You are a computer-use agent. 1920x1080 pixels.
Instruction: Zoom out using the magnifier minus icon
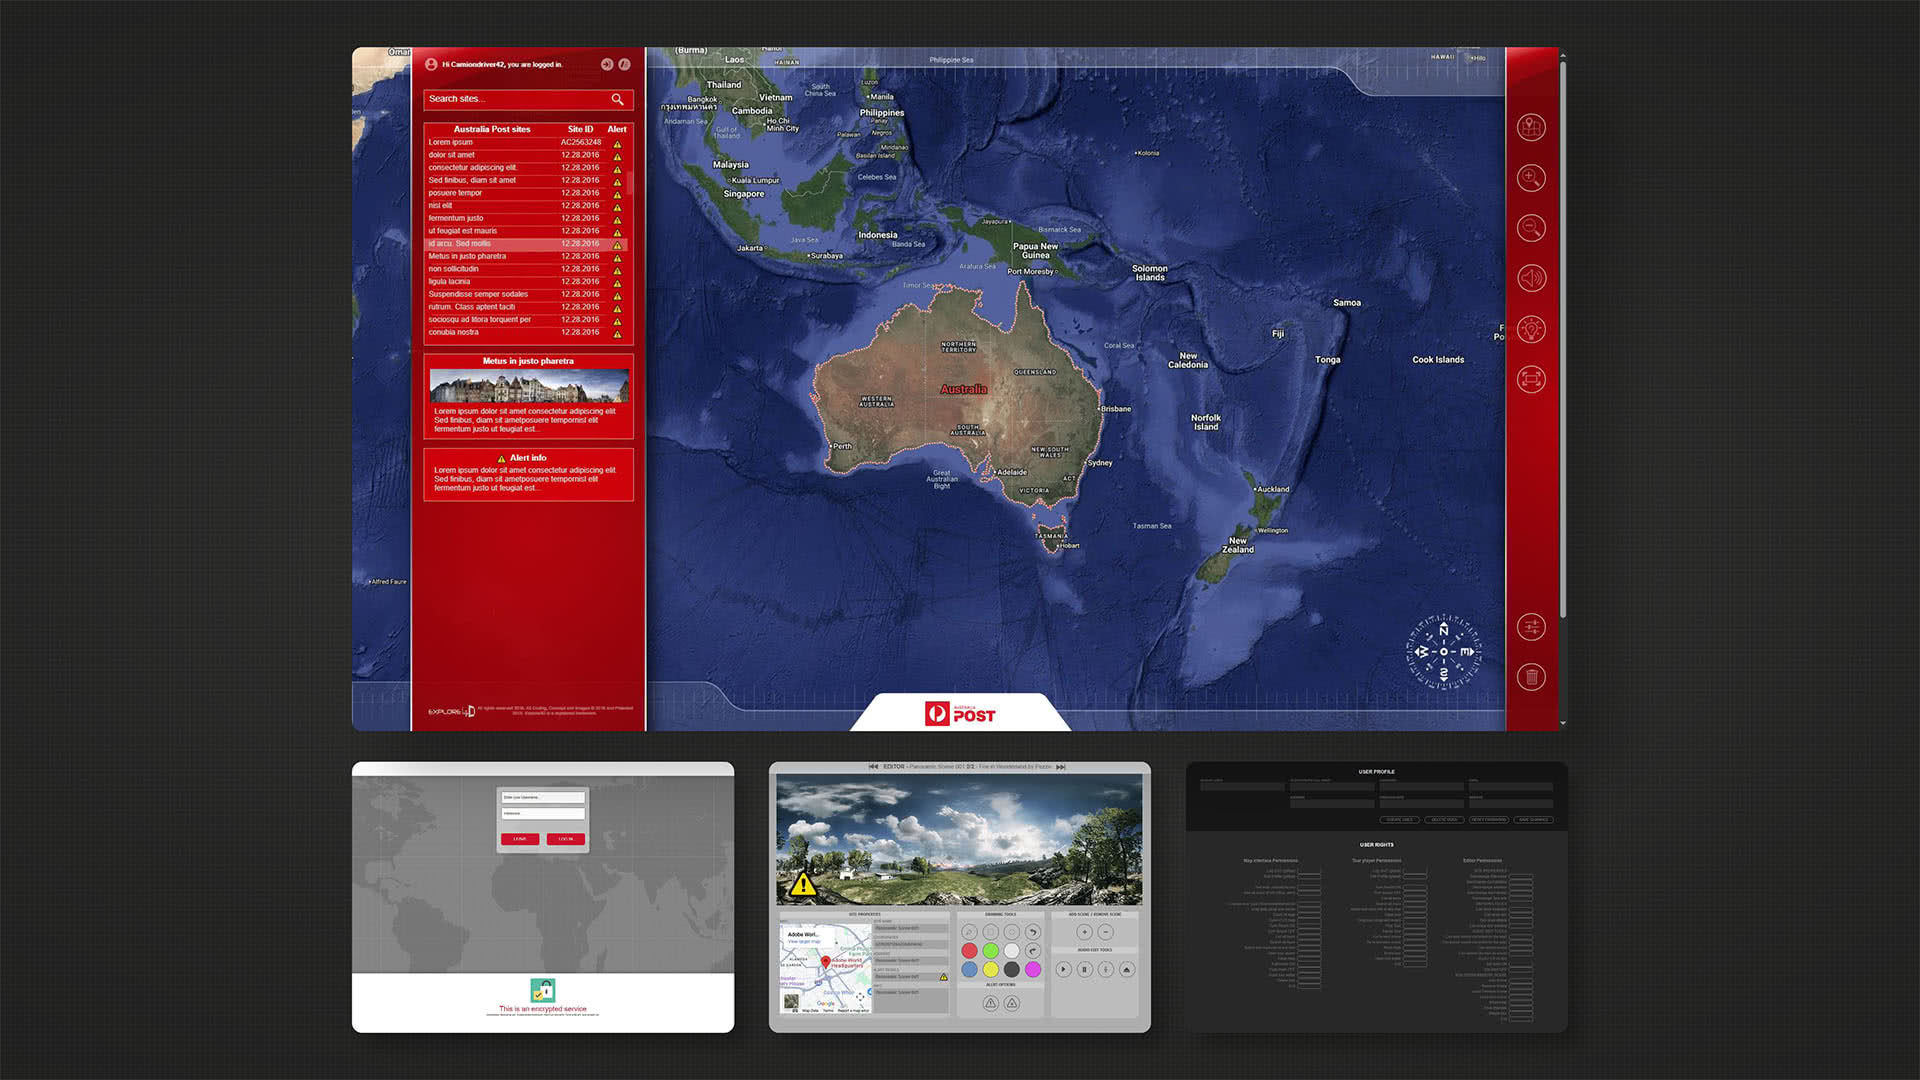[1531, 228]
